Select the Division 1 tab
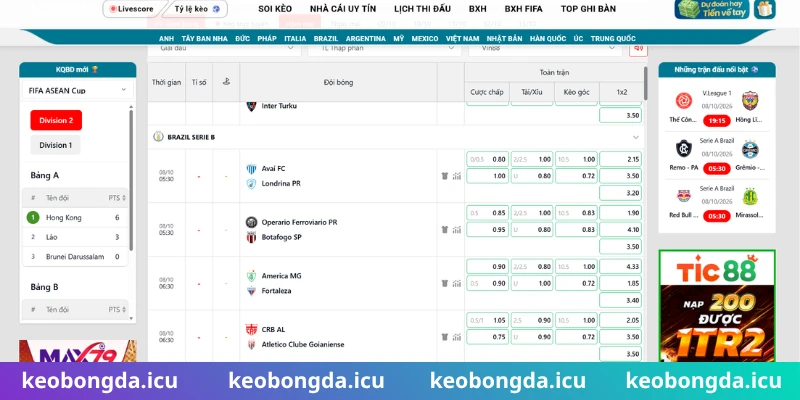 click(x=56, y=145)
